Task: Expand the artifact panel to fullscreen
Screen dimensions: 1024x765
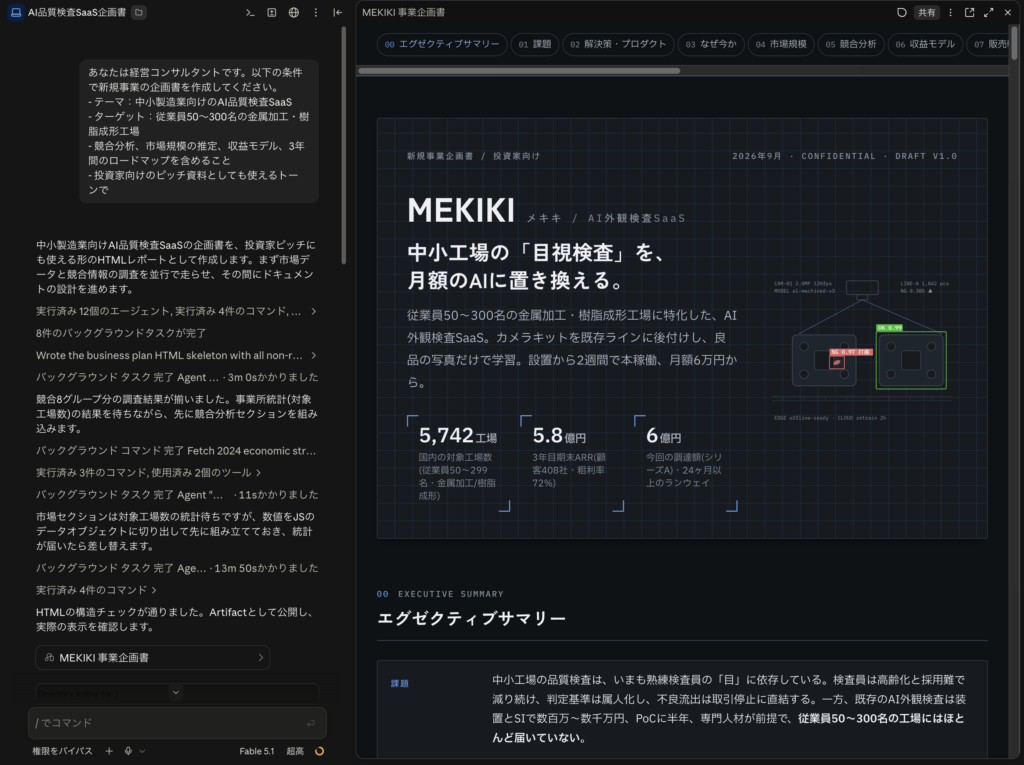Action: coord(989,12)
